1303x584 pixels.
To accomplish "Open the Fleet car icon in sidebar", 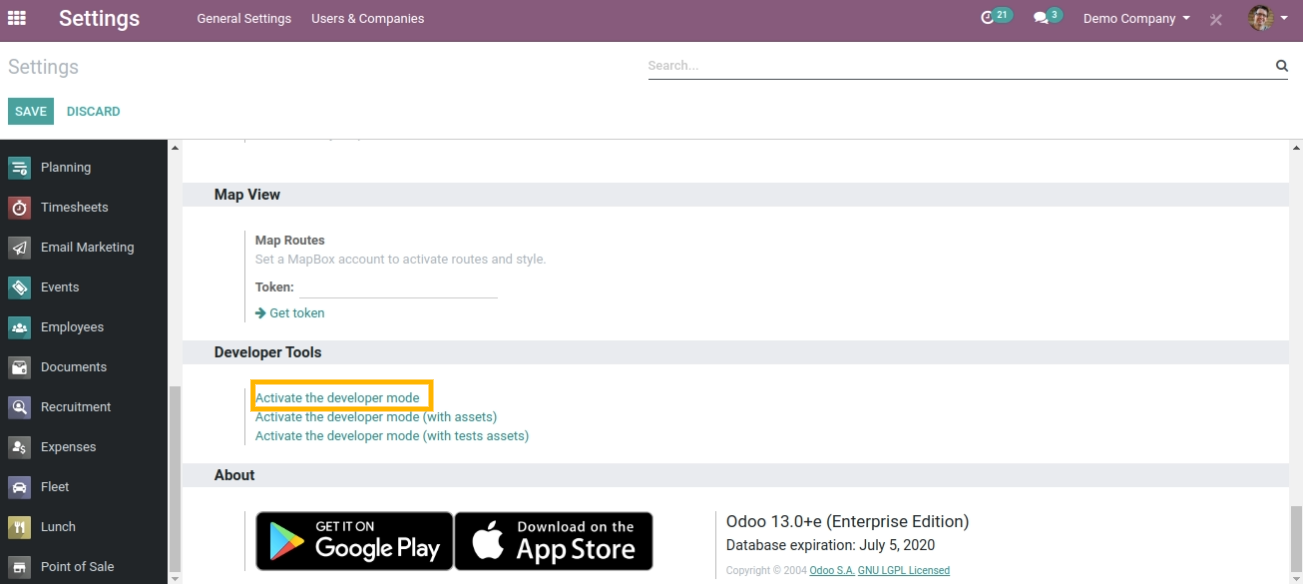I will click(x=19, y=487).
